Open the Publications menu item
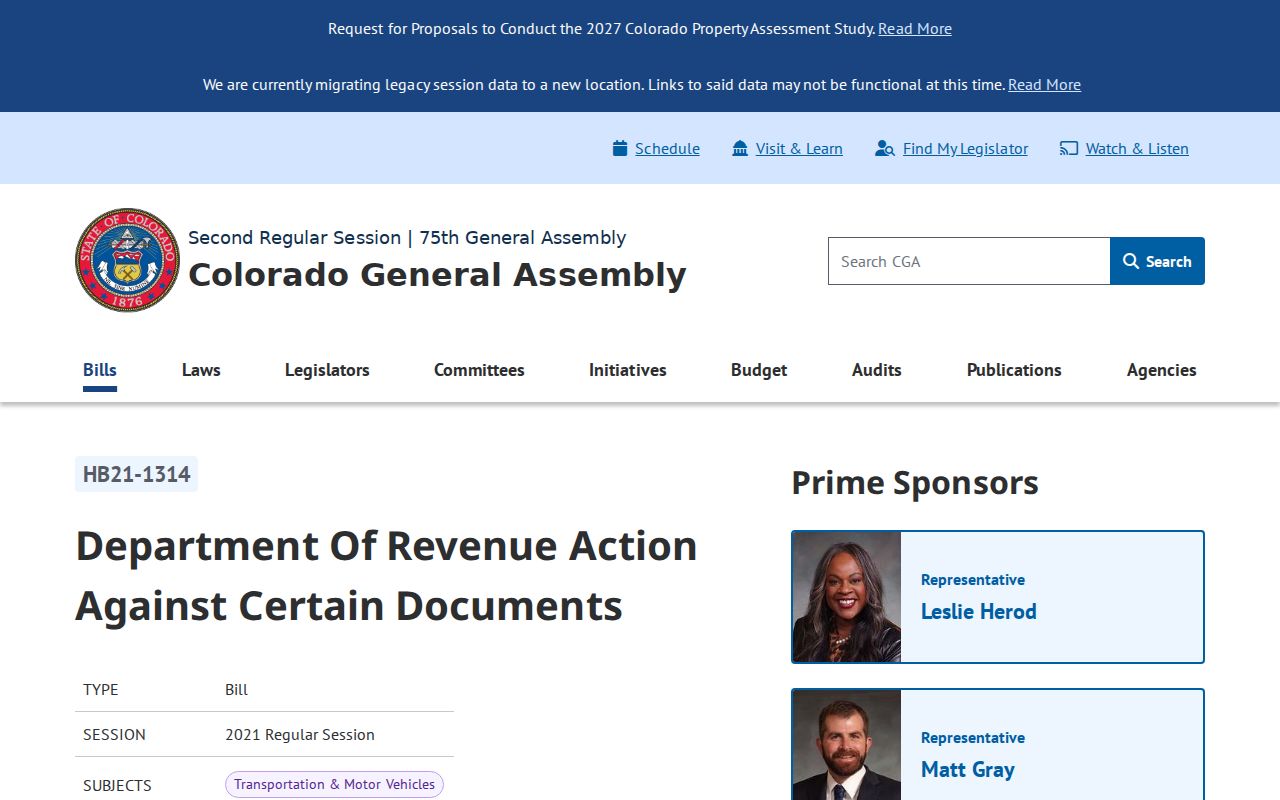1280x800 pixels. click(x=1014, y=370)
